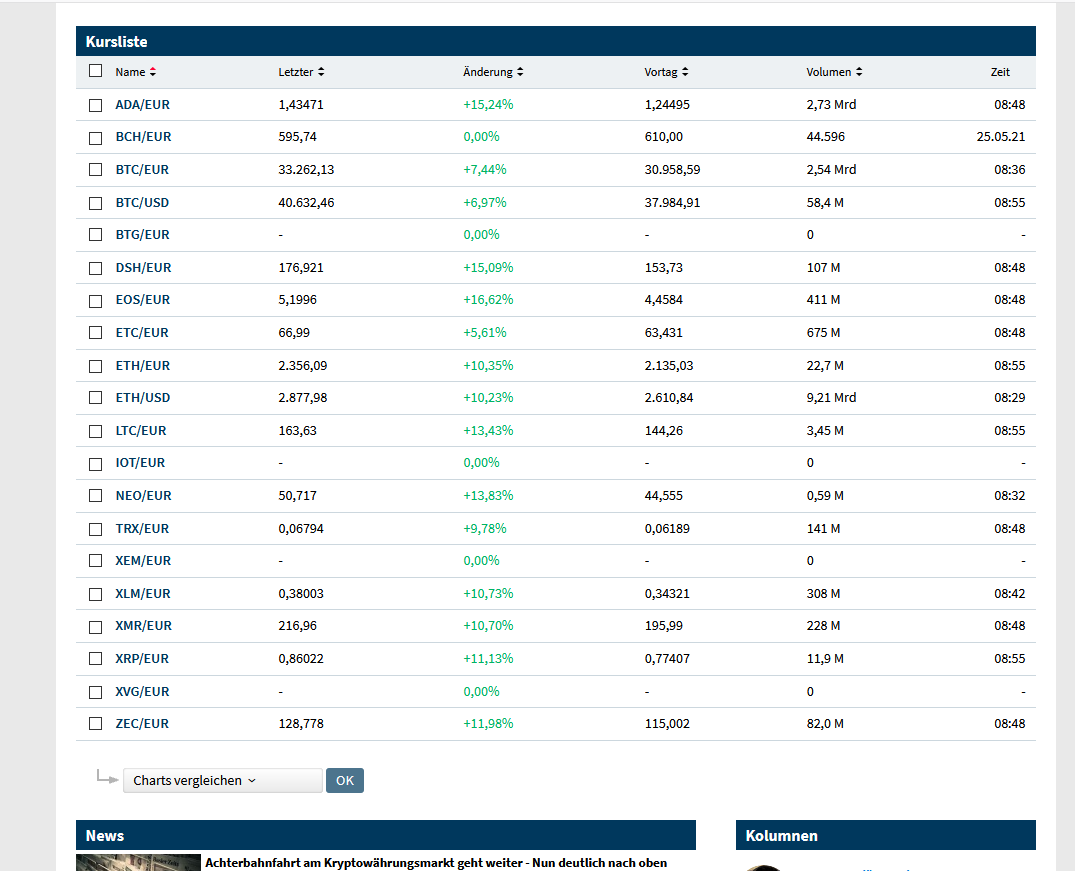Sort by Änderung column arrows
Image resolution: width=1075 pixels, height=871 pixels.
(x=520, y=72)
